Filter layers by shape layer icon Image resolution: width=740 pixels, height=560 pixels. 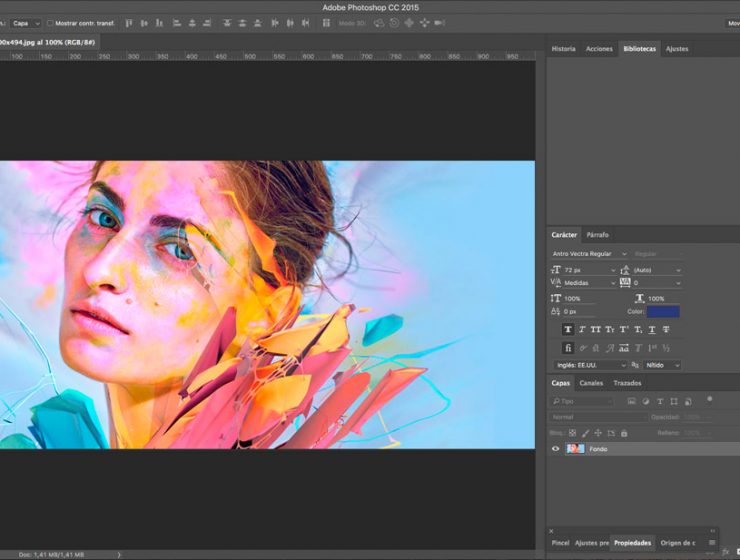(674, 401)
